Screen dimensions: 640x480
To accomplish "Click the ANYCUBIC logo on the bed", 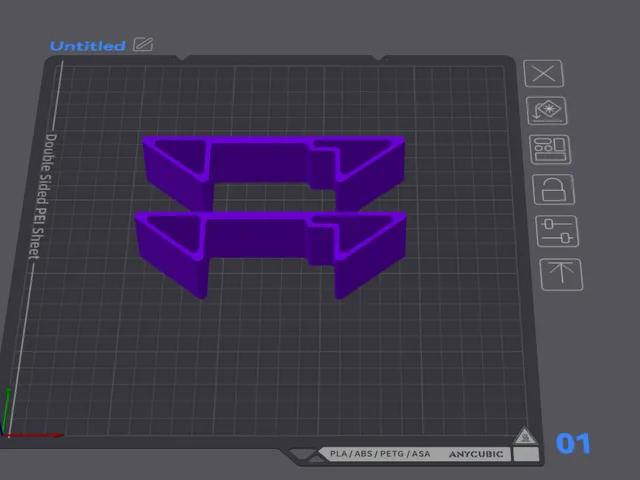I will coord(476,454).
